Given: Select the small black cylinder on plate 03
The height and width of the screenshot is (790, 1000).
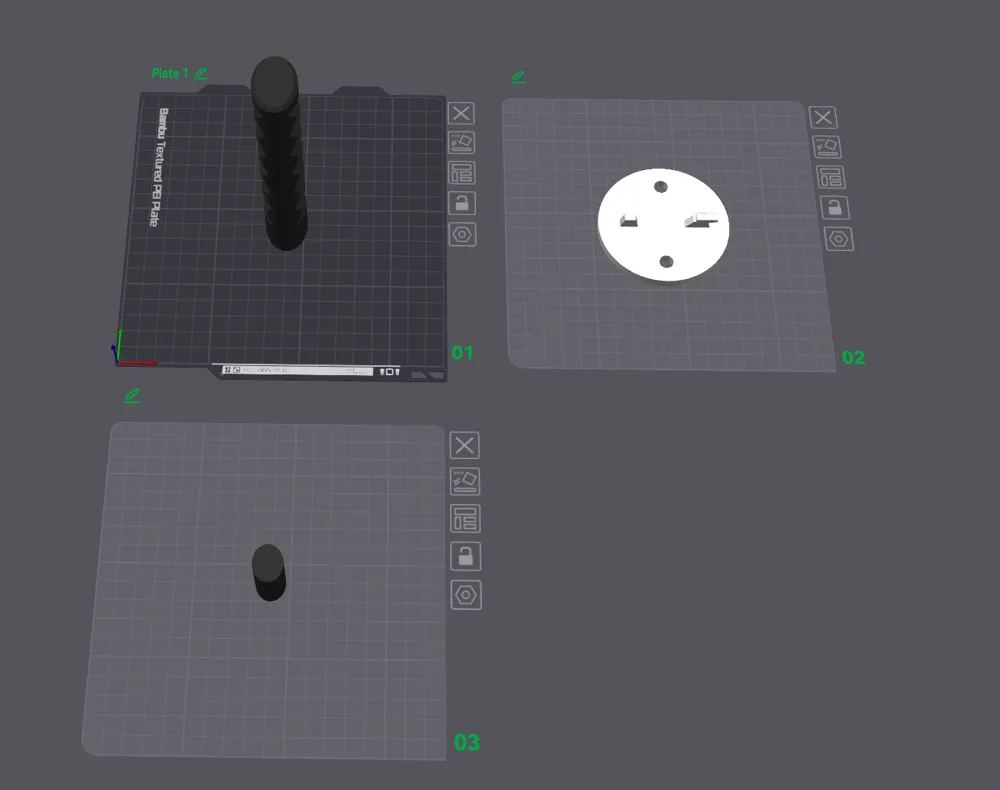Looking at the screenshot, I should (x=268, y=572).
